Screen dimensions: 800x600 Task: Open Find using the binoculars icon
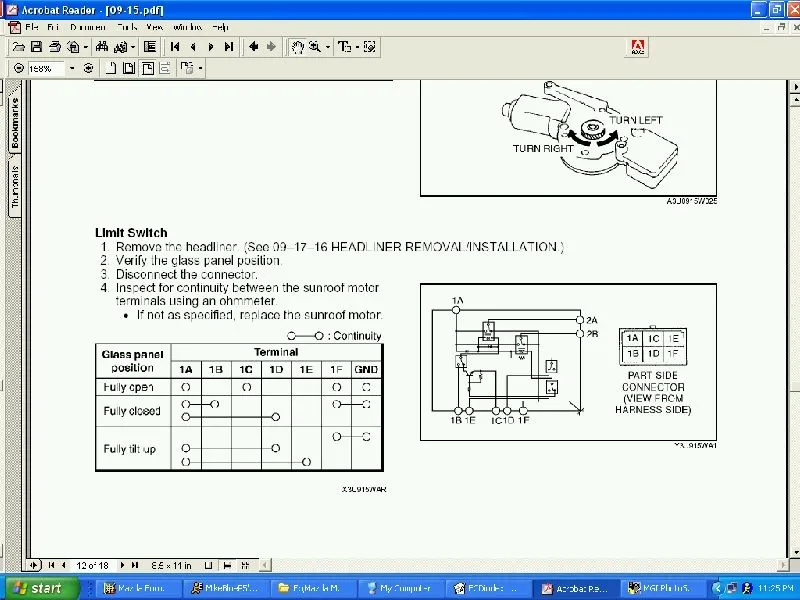(100, 46)
